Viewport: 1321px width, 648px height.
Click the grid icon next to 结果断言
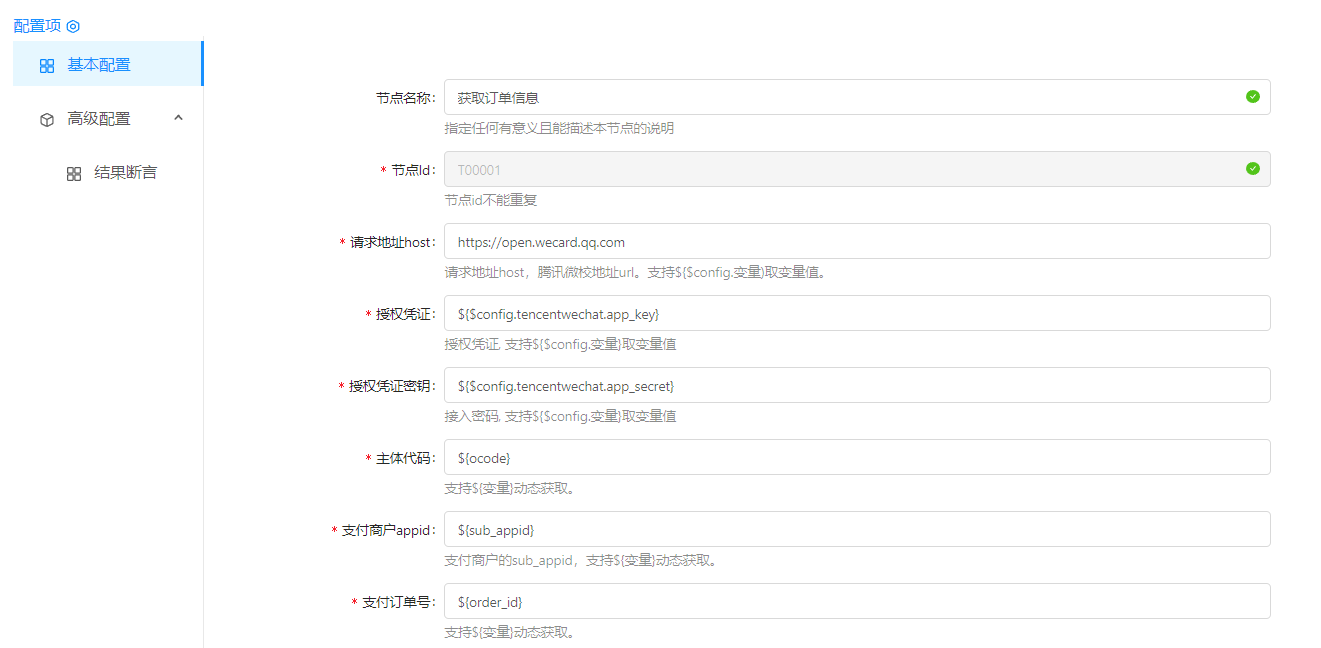pos(74,174)
